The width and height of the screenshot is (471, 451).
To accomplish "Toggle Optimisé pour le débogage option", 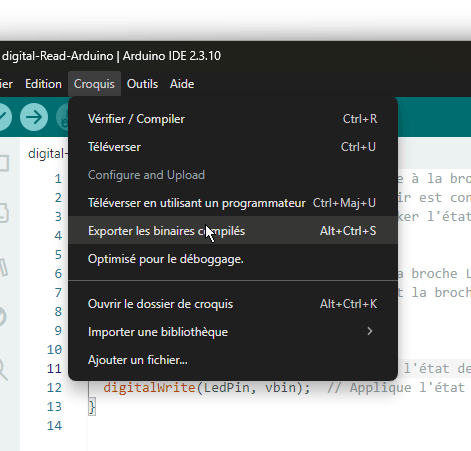I will [233, 259].
